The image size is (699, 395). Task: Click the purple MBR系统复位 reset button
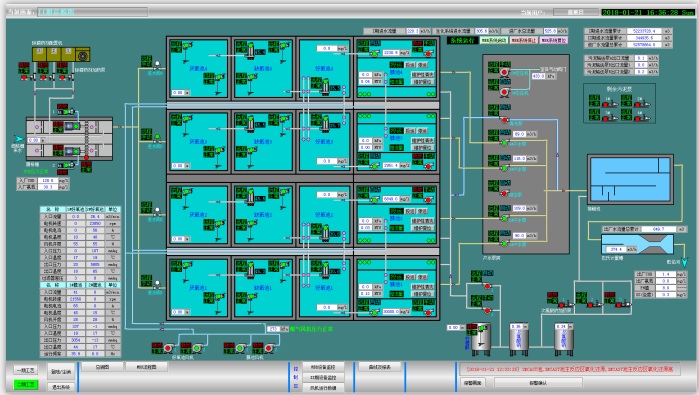554,40
